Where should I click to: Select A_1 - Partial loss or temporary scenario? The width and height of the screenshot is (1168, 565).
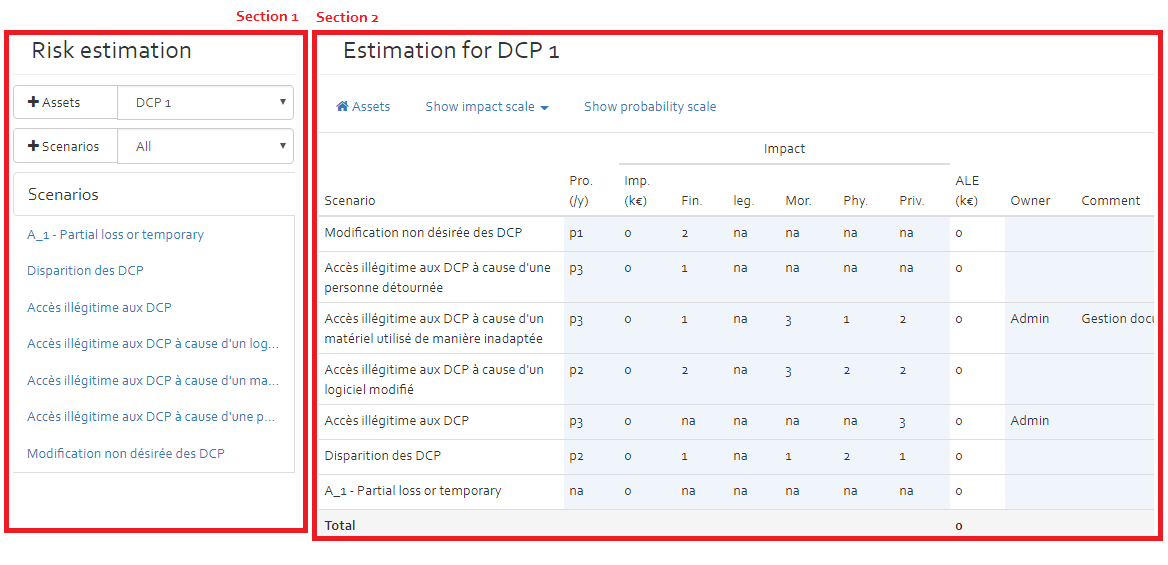coord(115,234)
